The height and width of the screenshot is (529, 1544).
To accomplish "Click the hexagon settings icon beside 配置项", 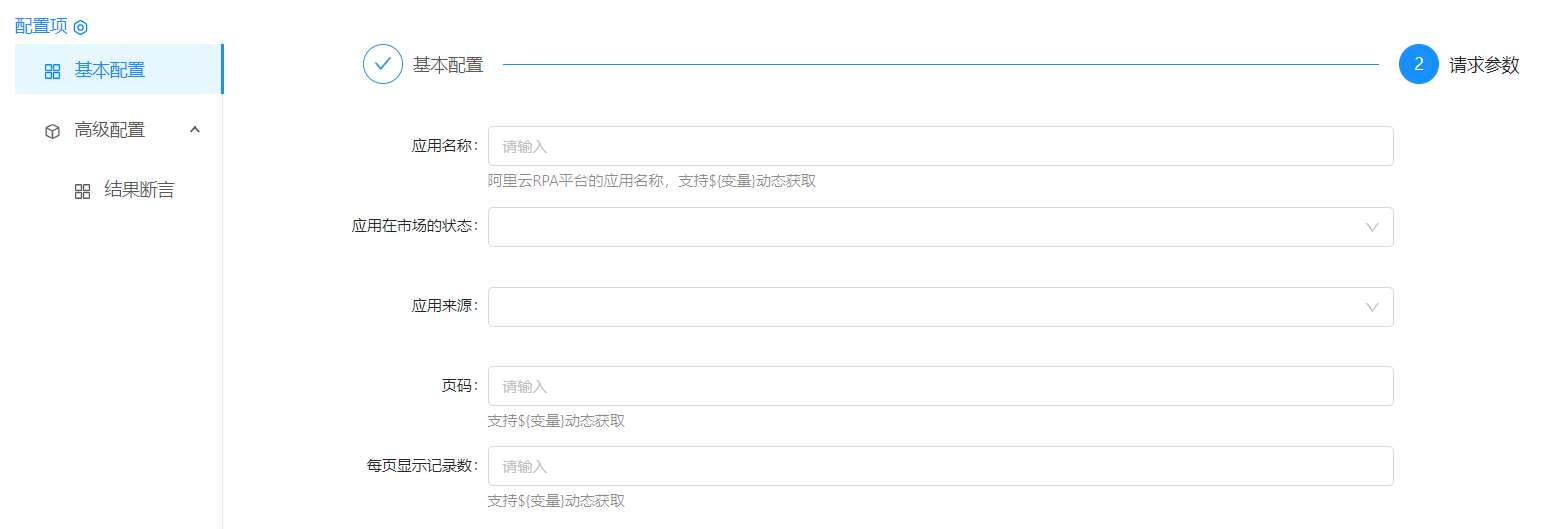I will click(81, 27).
